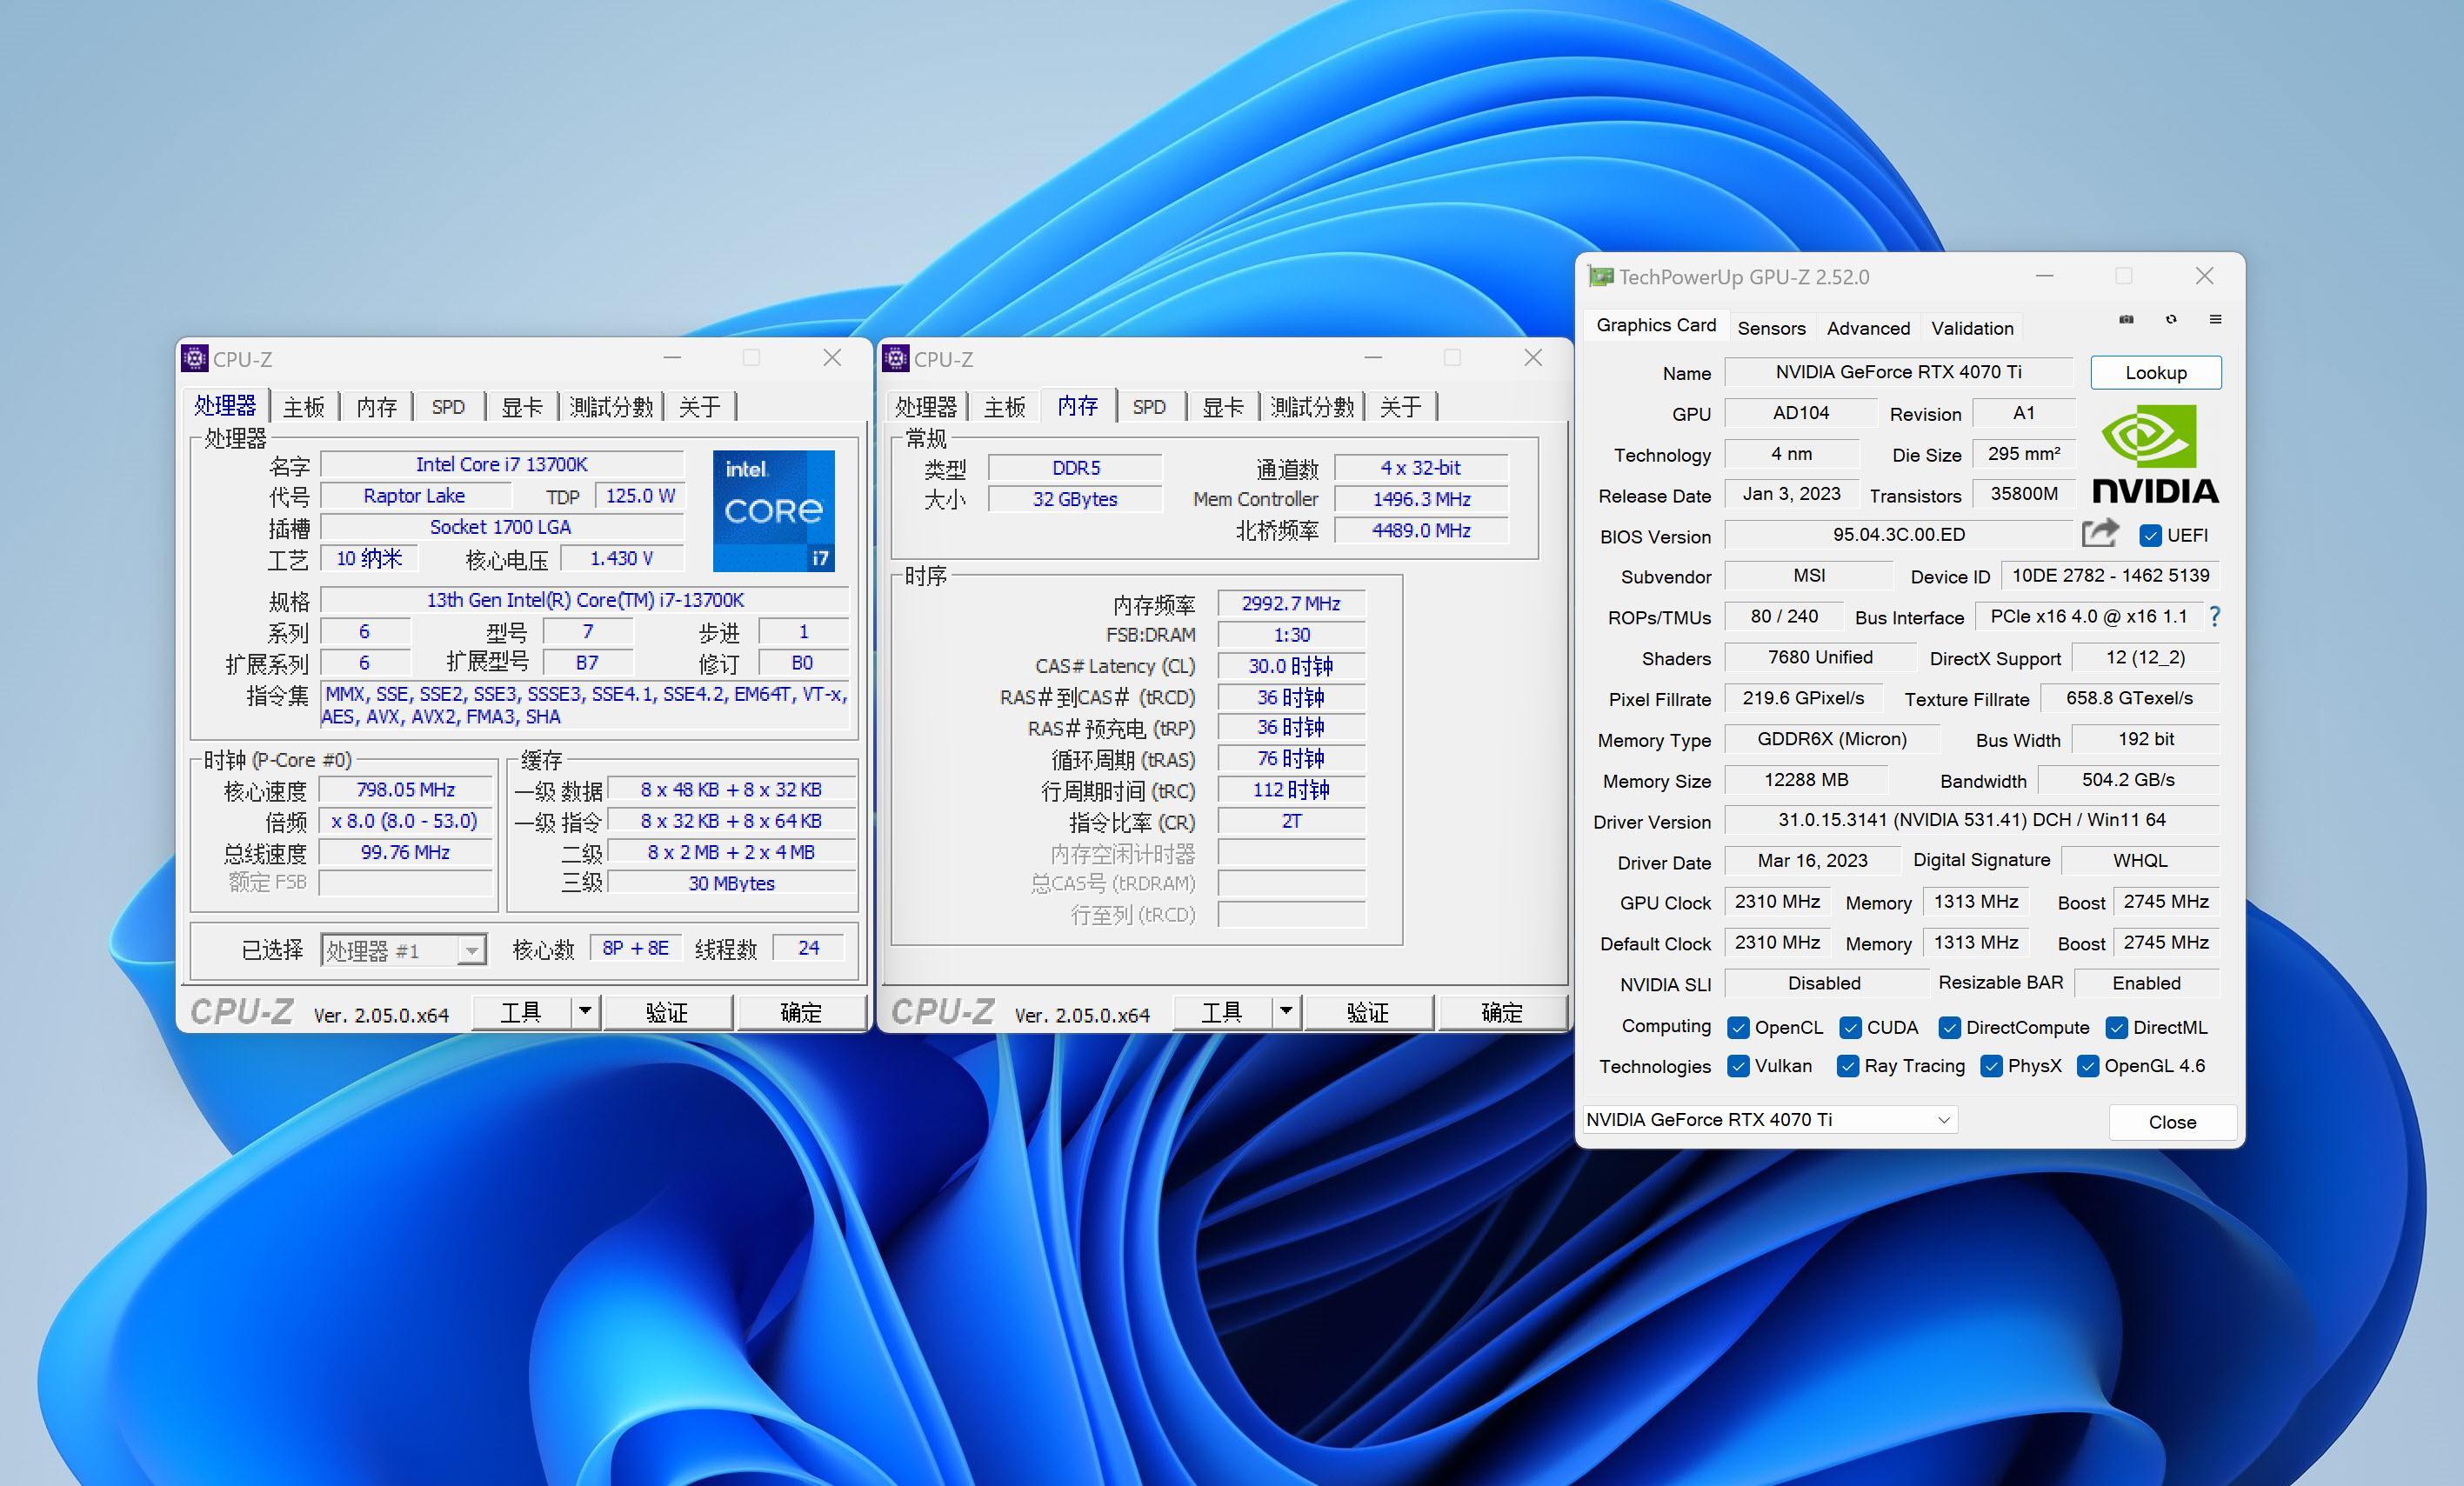This screenshot has height=1486, width=2464.
Task: Click the Bus Interface question mark
Action: click(2214, 617)
